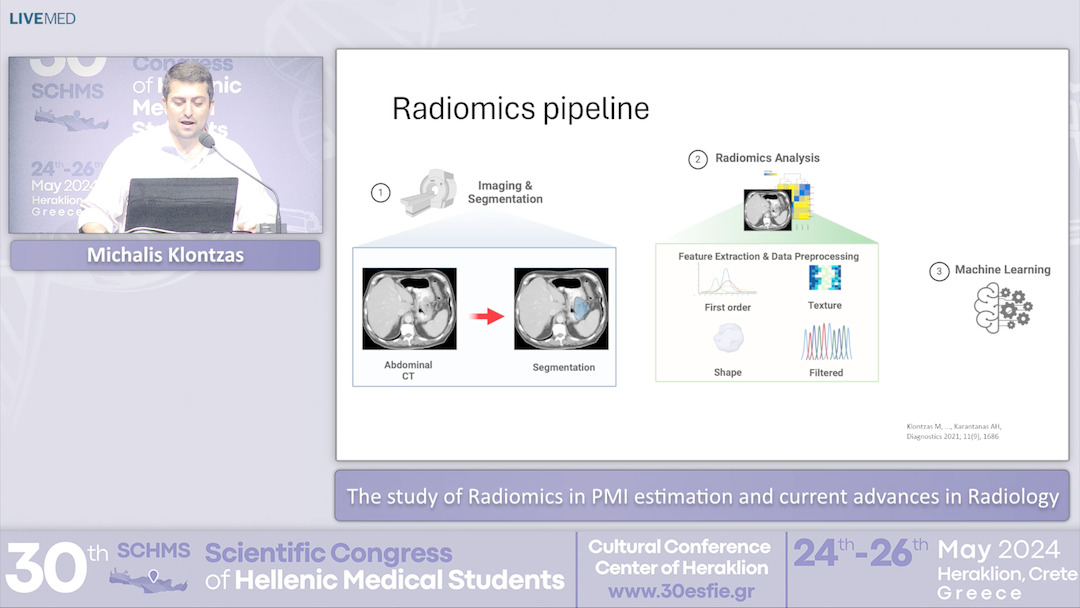
Task: Click Scientific Congress of Hellenic Medical Students
Action: (x=384, y=566)
